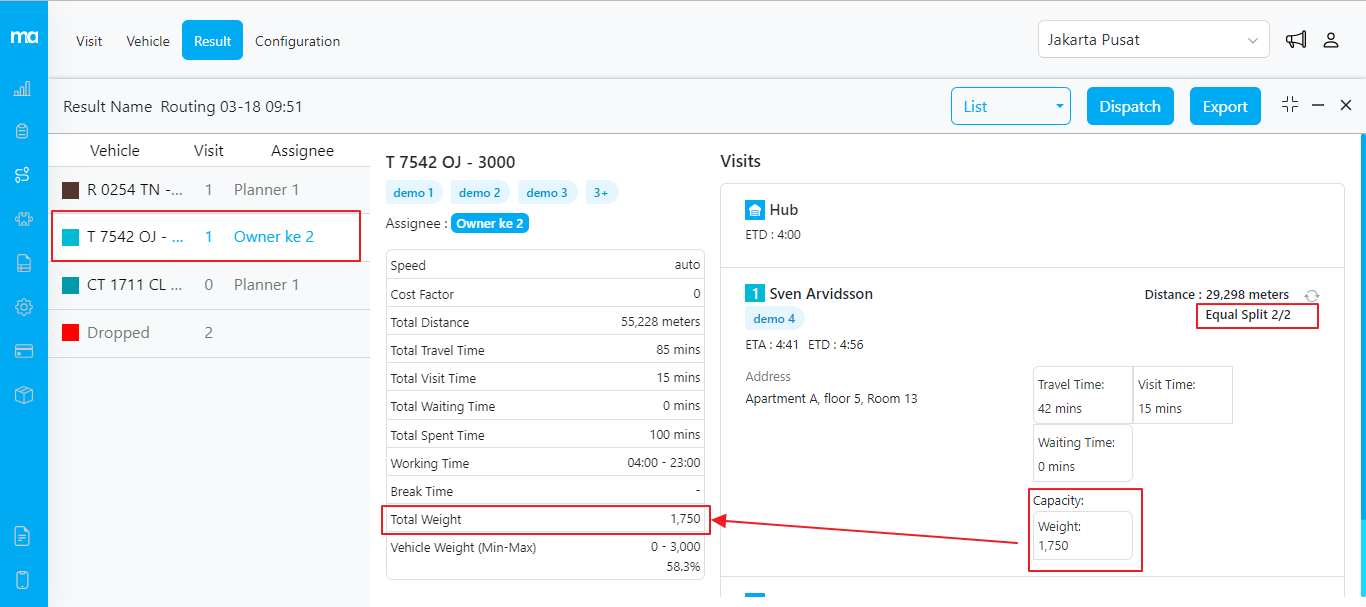Viewport: 1366px width, 607px height.
Task: Open the Jakarta Pusat hub dropdown
Action: pyautogui.click(x=1153, y=40)
